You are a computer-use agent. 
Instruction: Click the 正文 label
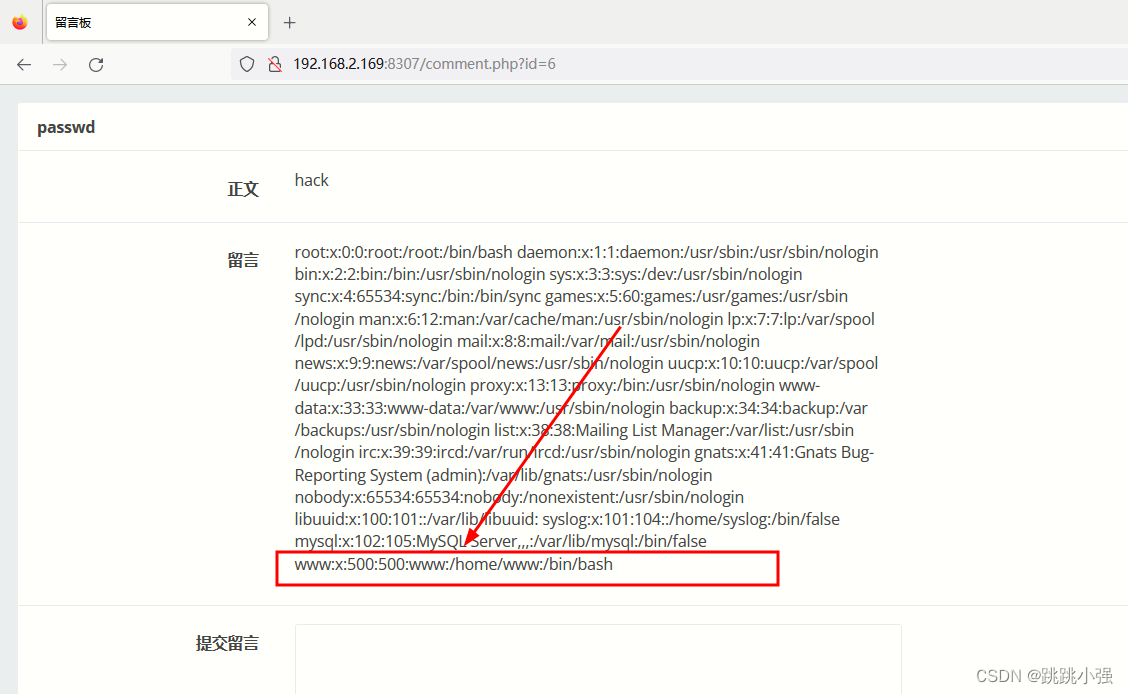point(243,189)
